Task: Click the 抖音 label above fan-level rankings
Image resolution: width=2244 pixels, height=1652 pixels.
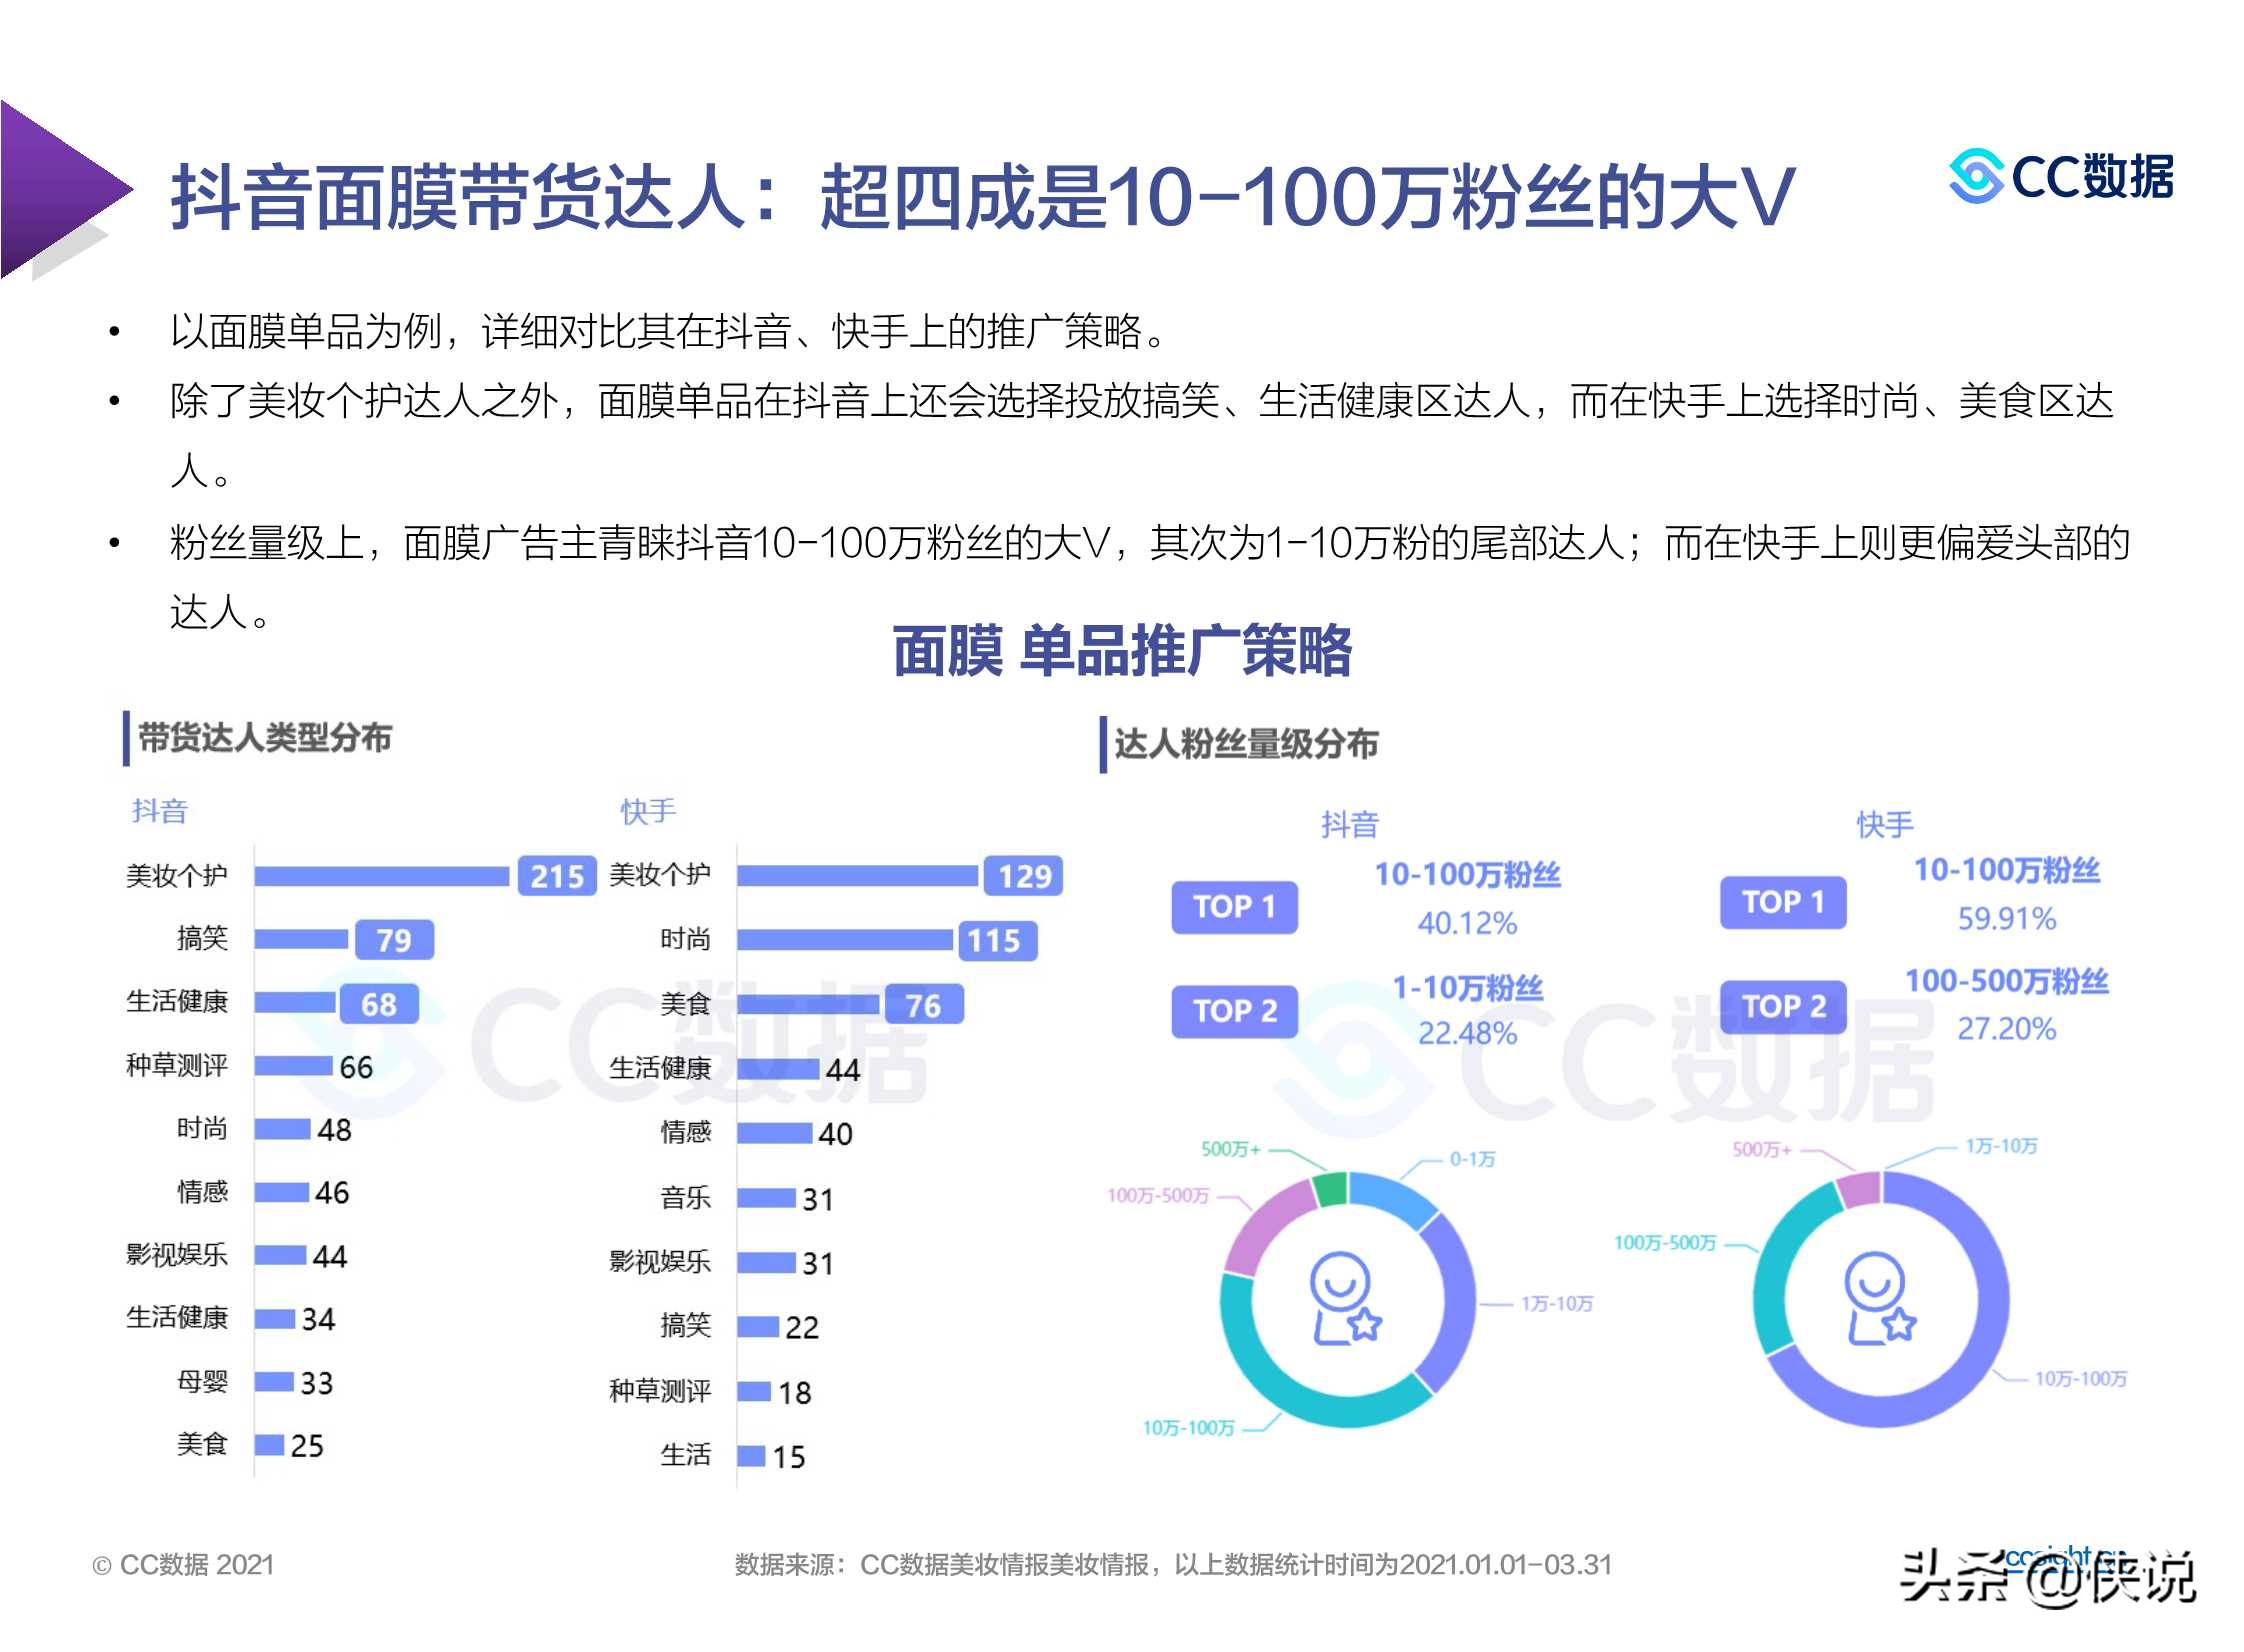Action: (1350, 824)
